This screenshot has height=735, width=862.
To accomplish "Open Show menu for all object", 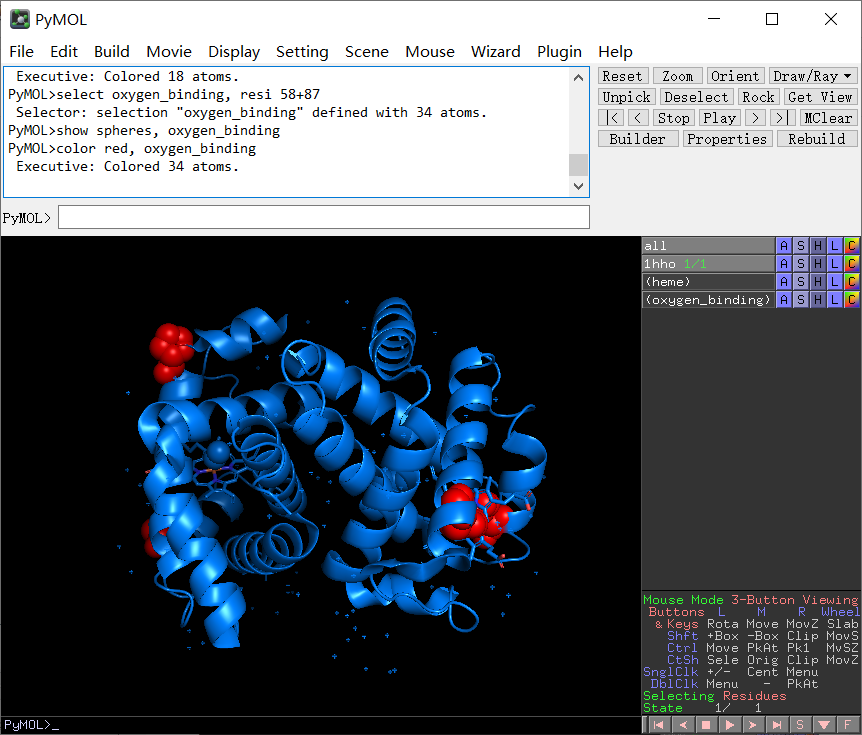I will 801,246.
